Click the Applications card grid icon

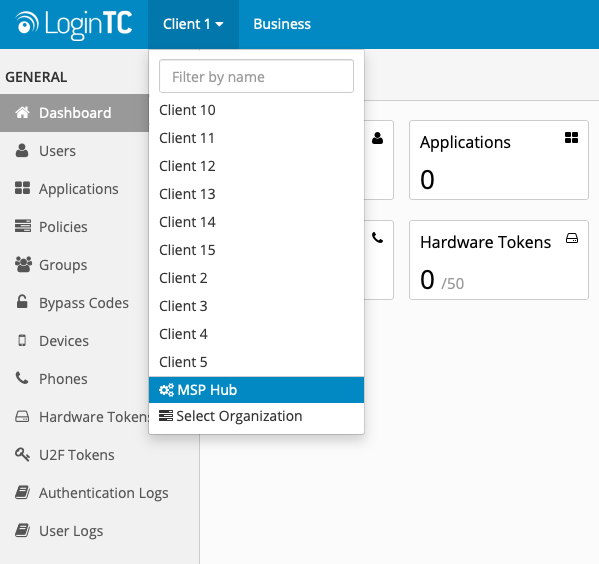click(x=571, y=138)
